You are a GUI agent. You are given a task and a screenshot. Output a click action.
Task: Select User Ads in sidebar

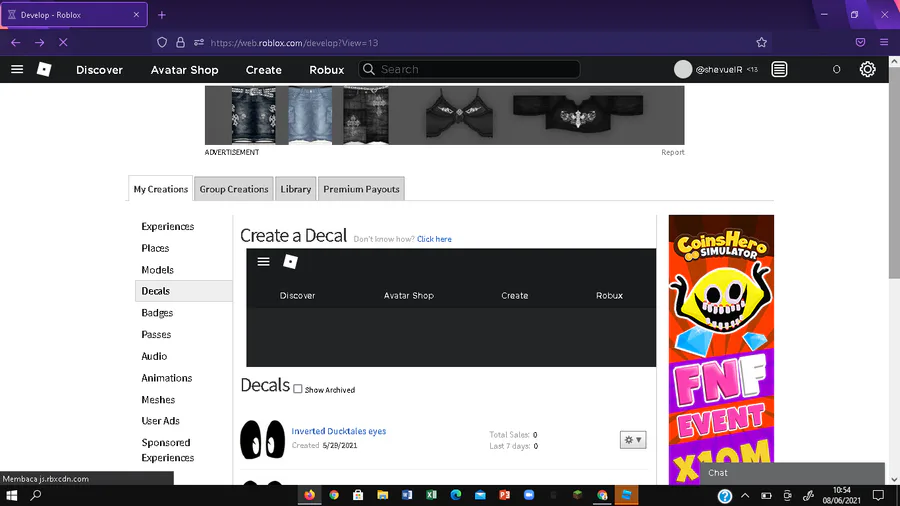point(160,421)
